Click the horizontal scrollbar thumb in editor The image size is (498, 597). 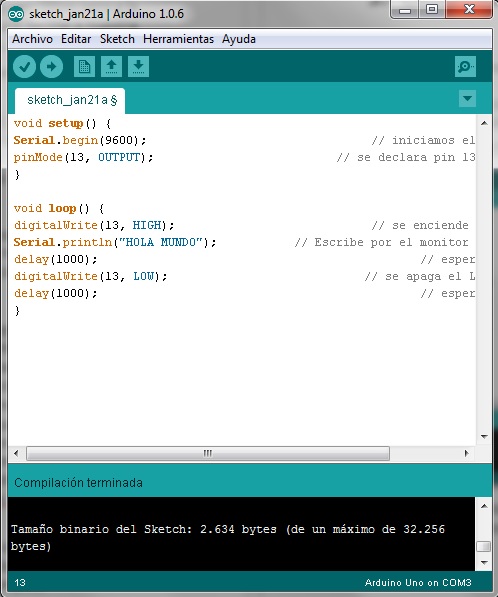pos(208,453)
